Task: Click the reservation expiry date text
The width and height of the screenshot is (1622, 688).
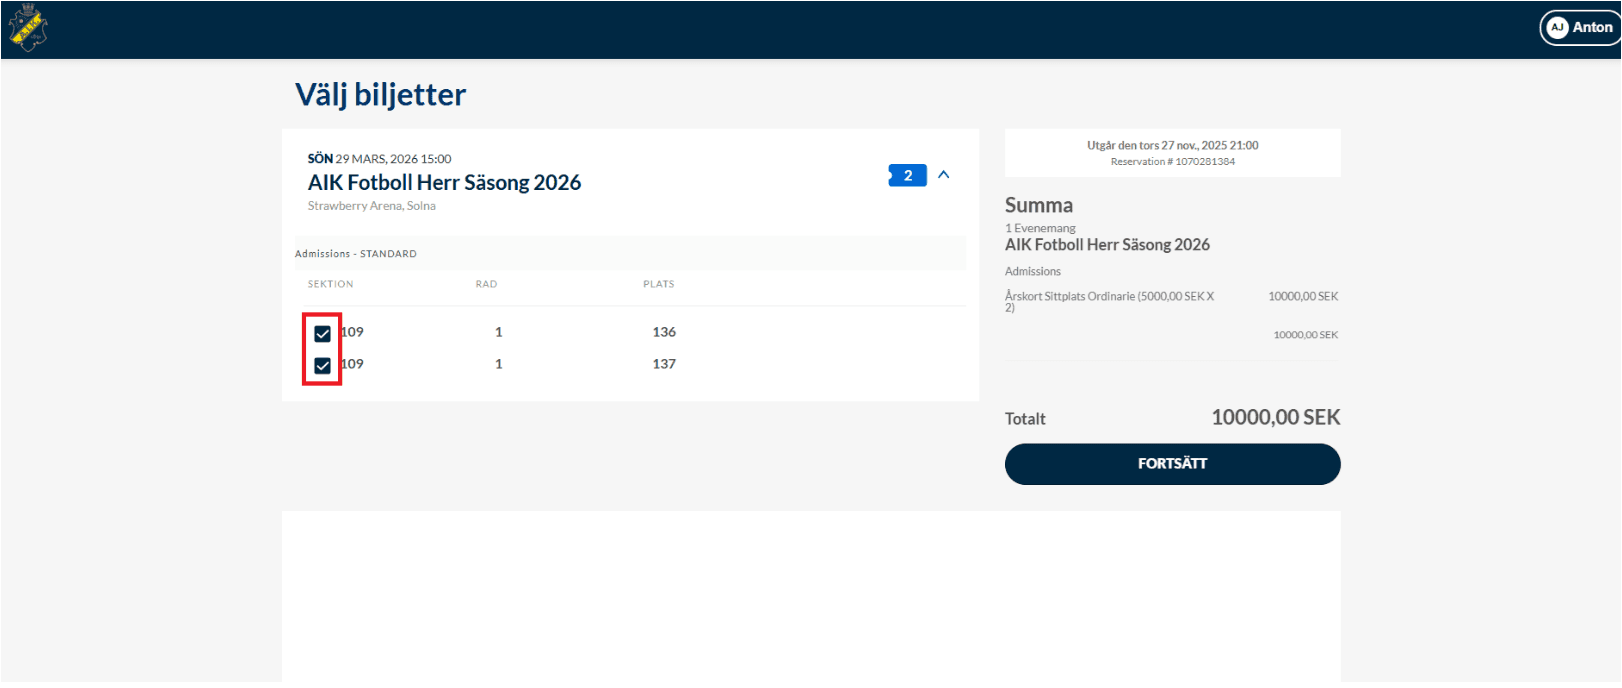Action: click(1172, 146)
